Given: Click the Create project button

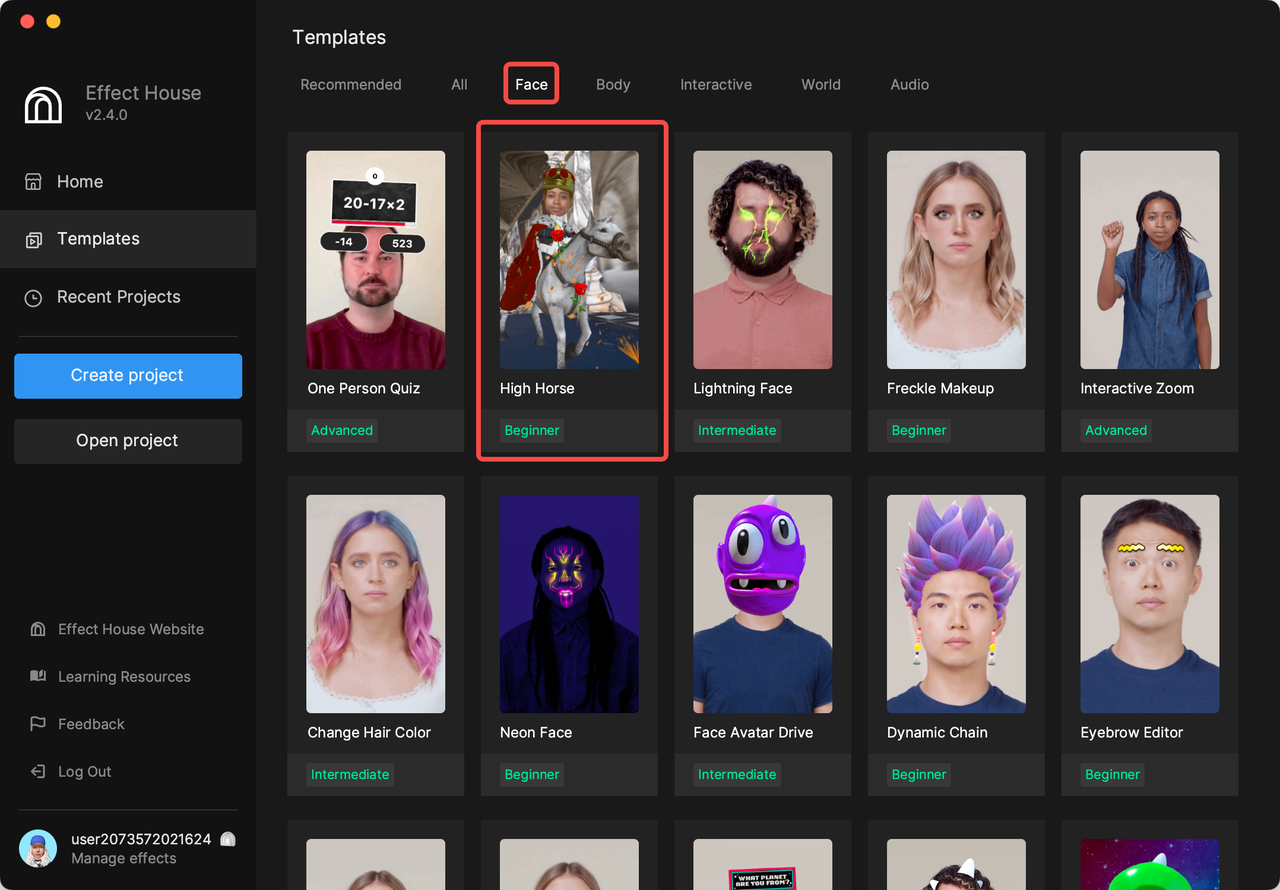Looking at the screenshot, I should [x=128, y=376].
